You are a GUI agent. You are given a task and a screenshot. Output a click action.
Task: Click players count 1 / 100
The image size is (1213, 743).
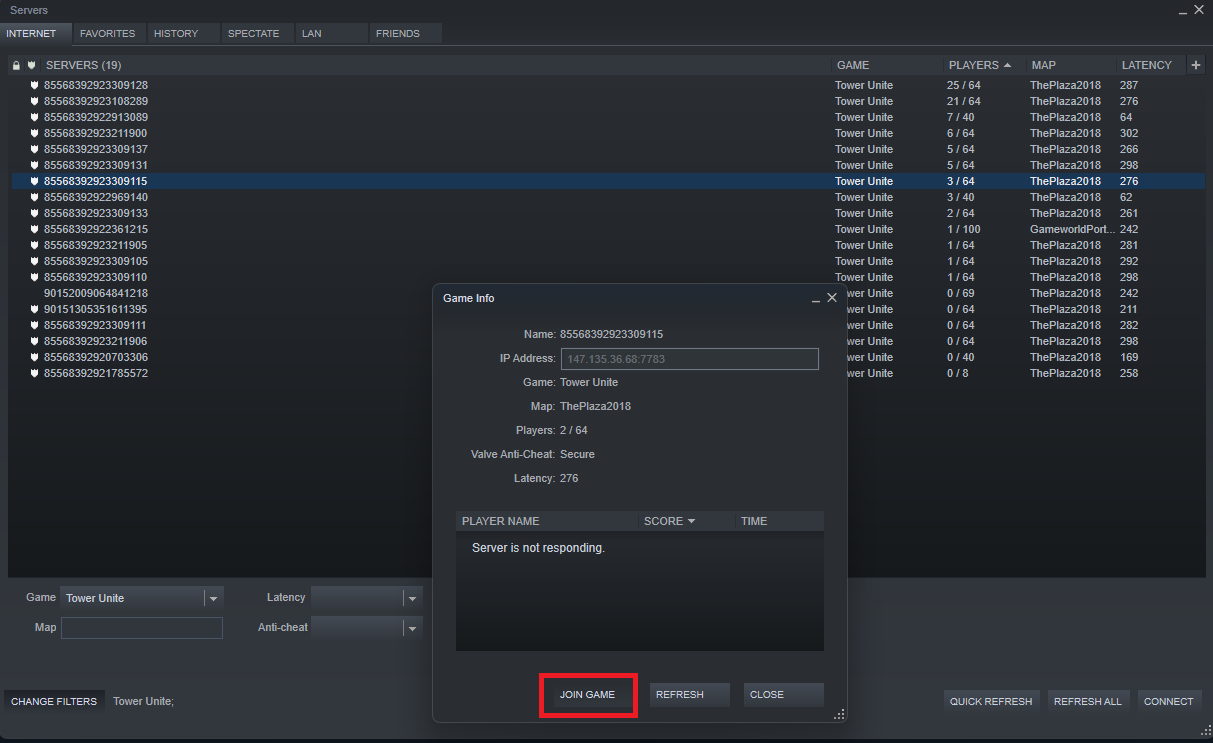click(964, 229)
